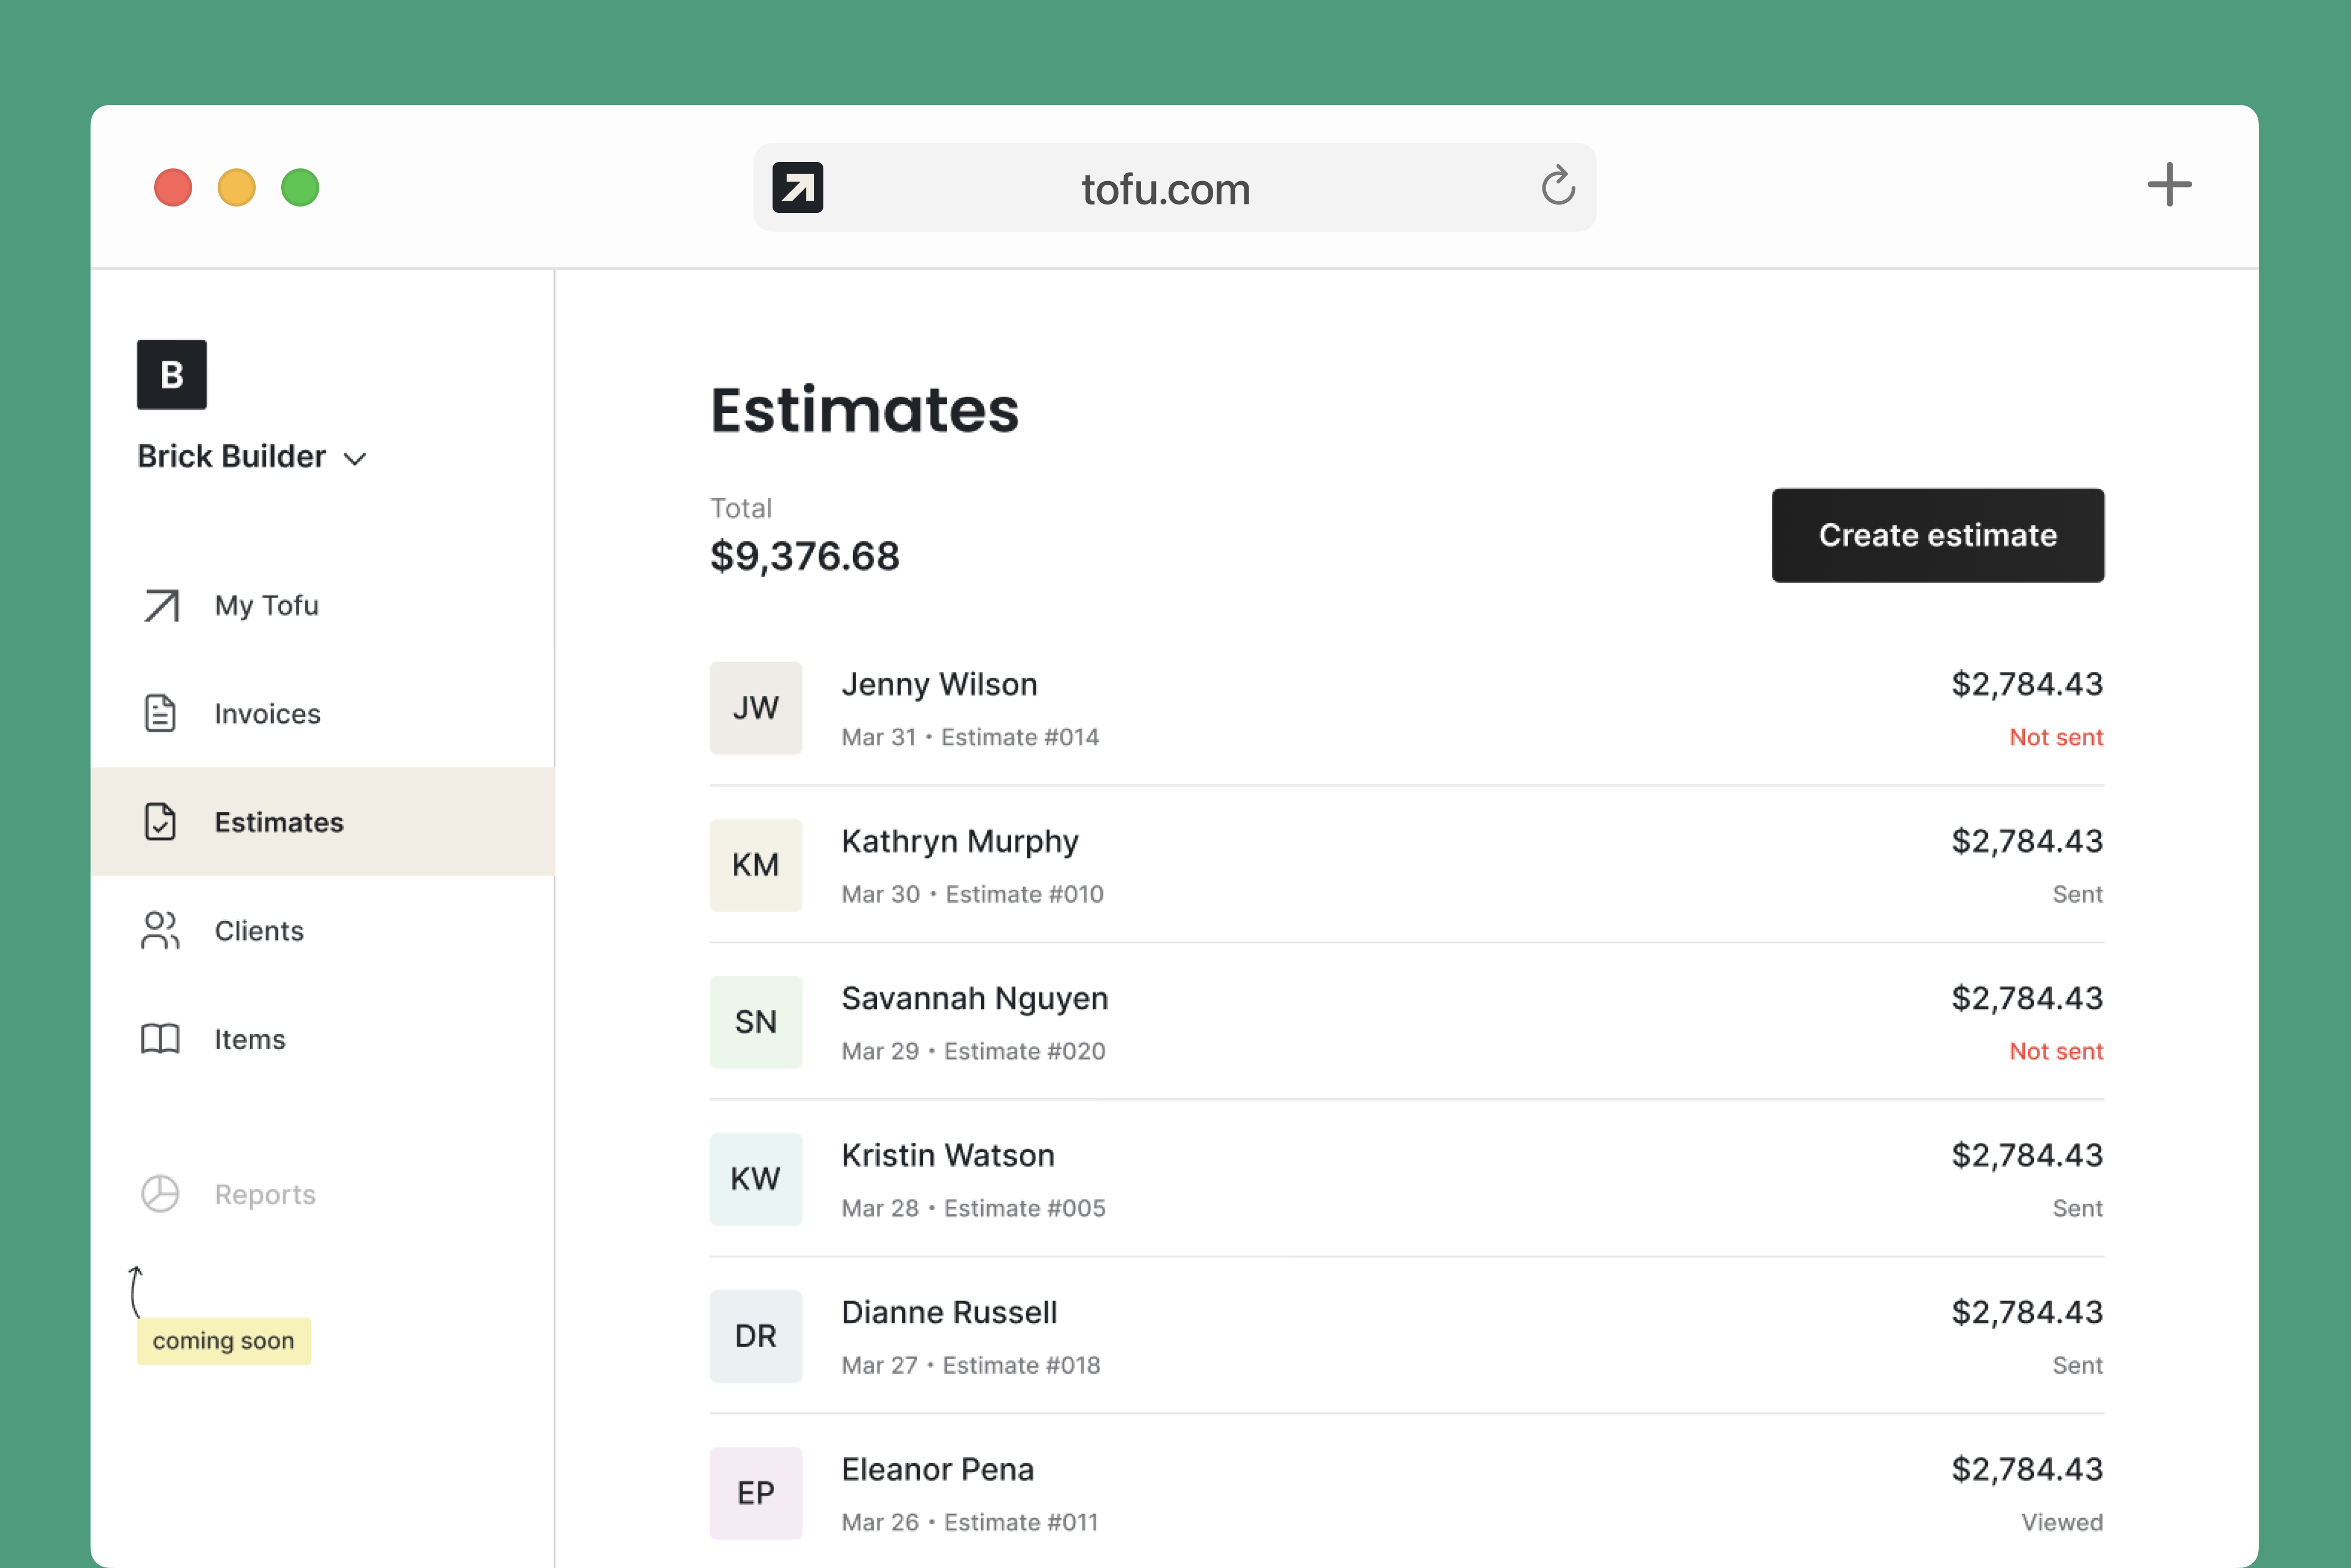Select the My Tofu arrow icon in sidebar

160,605
